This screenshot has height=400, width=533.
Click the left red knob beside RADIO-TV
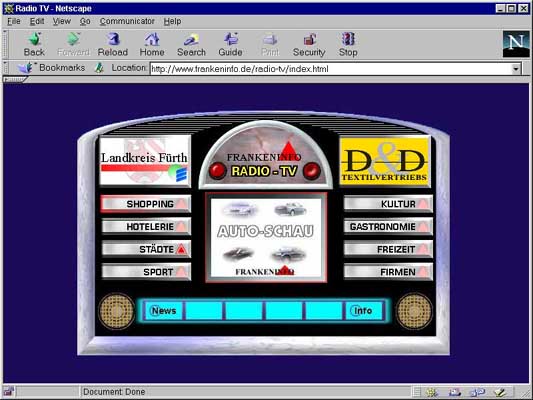point(218,171)
